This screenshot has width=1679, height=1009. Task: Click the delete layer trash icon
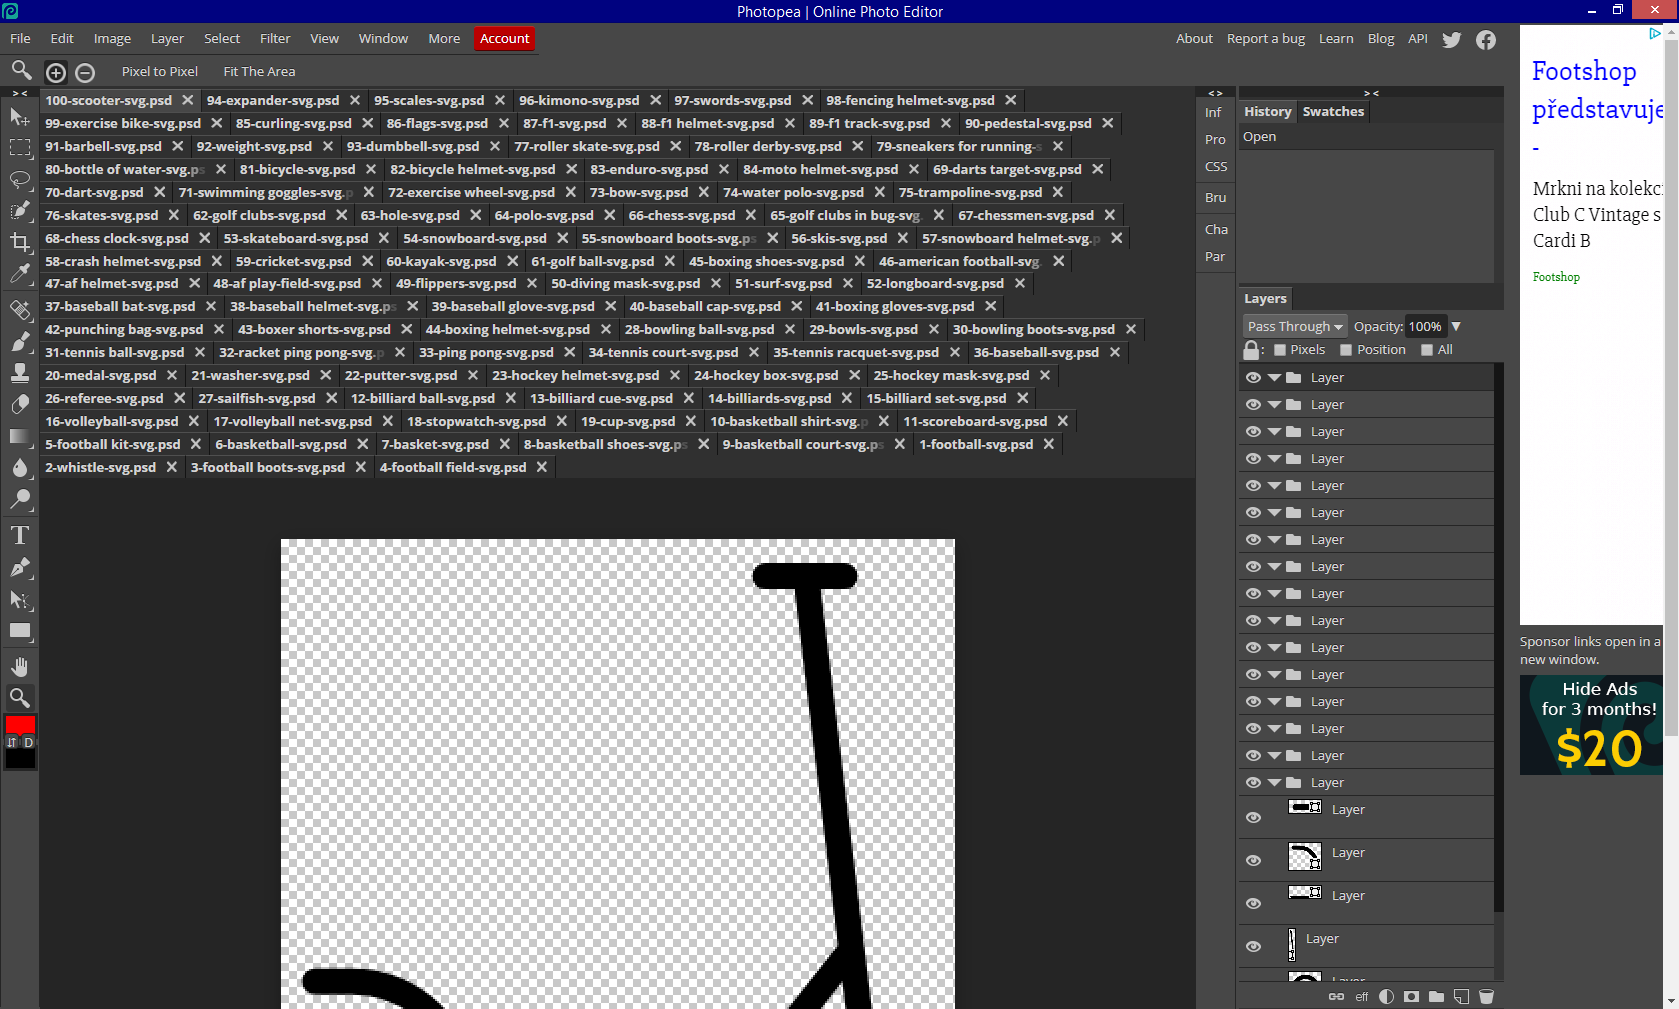1486,996
